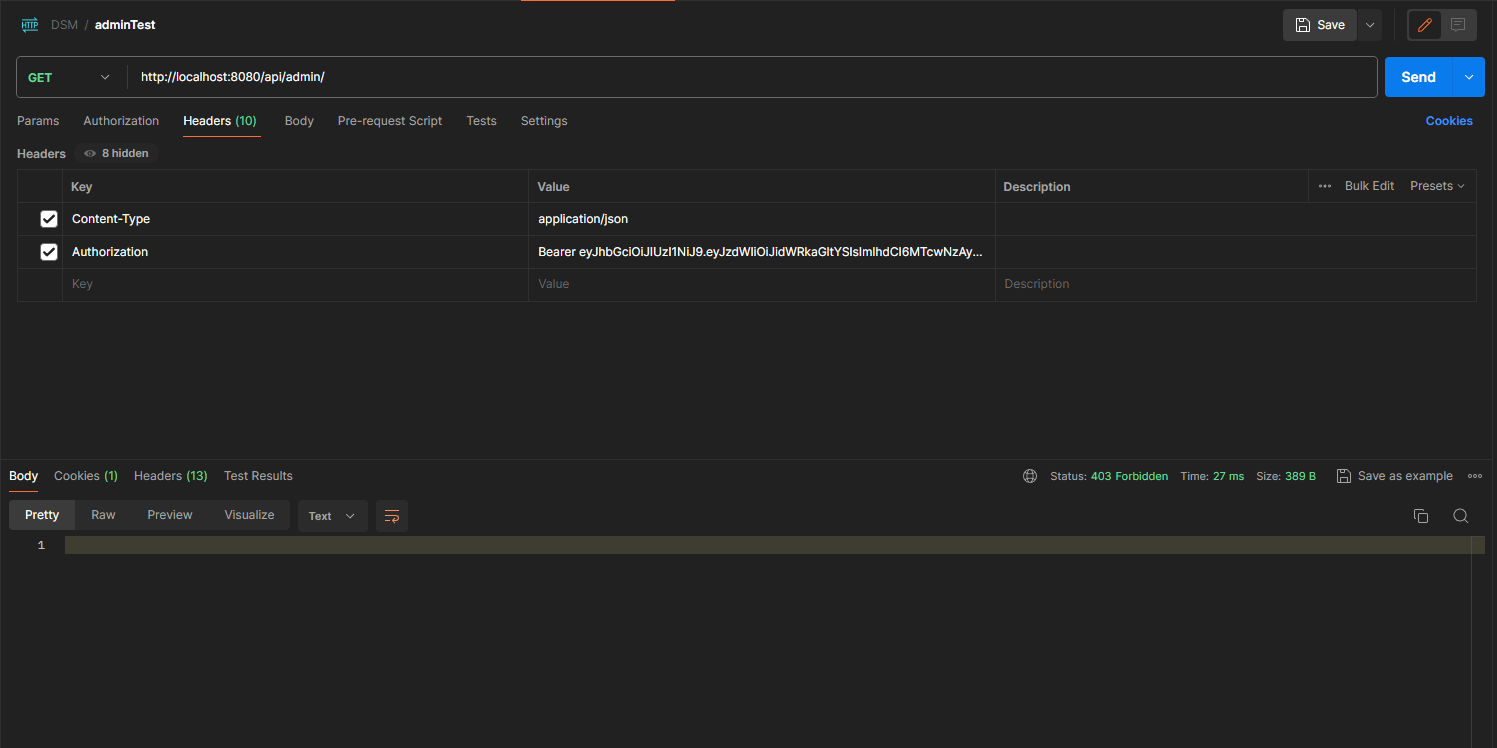
Task: Click the Save button
Action: (x=1320, y=25)
